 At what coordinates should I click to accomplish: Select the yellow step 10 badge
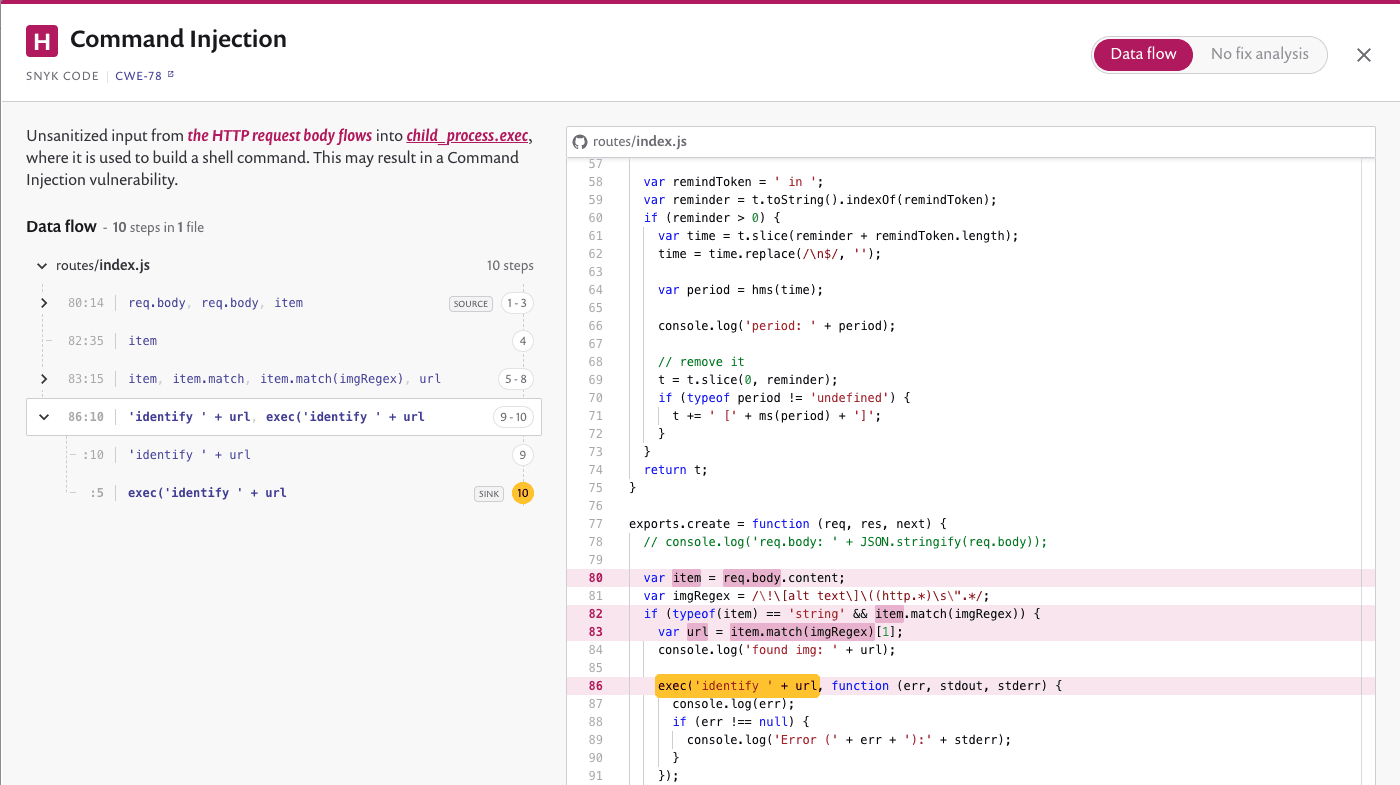tap(523, 493)
